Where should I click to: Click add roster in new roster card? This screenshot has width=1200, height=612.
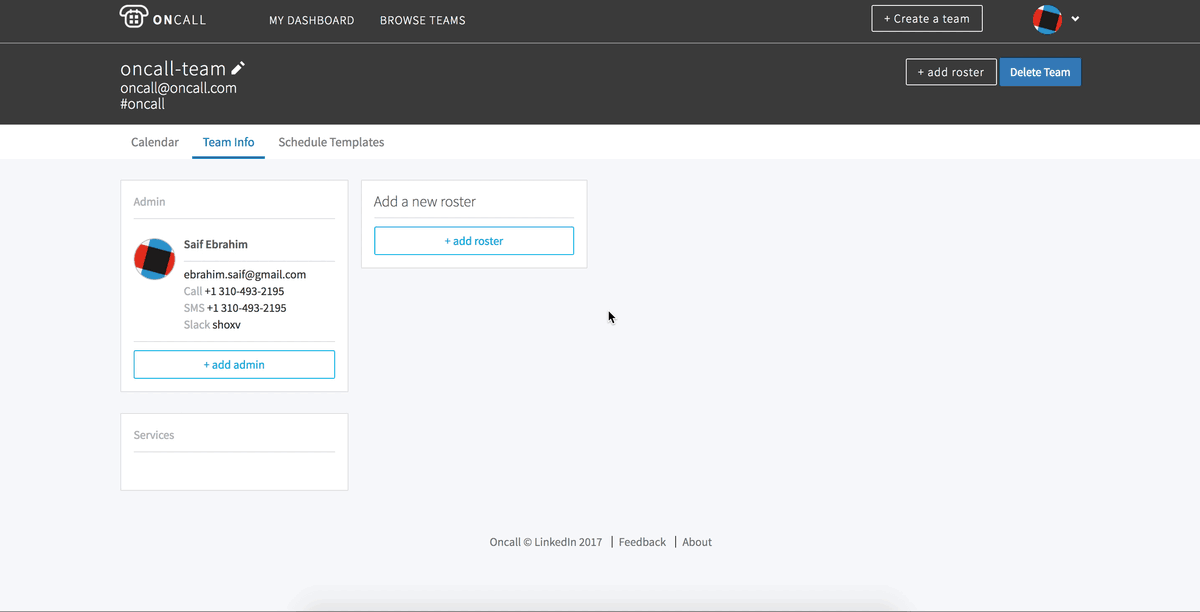474,241
